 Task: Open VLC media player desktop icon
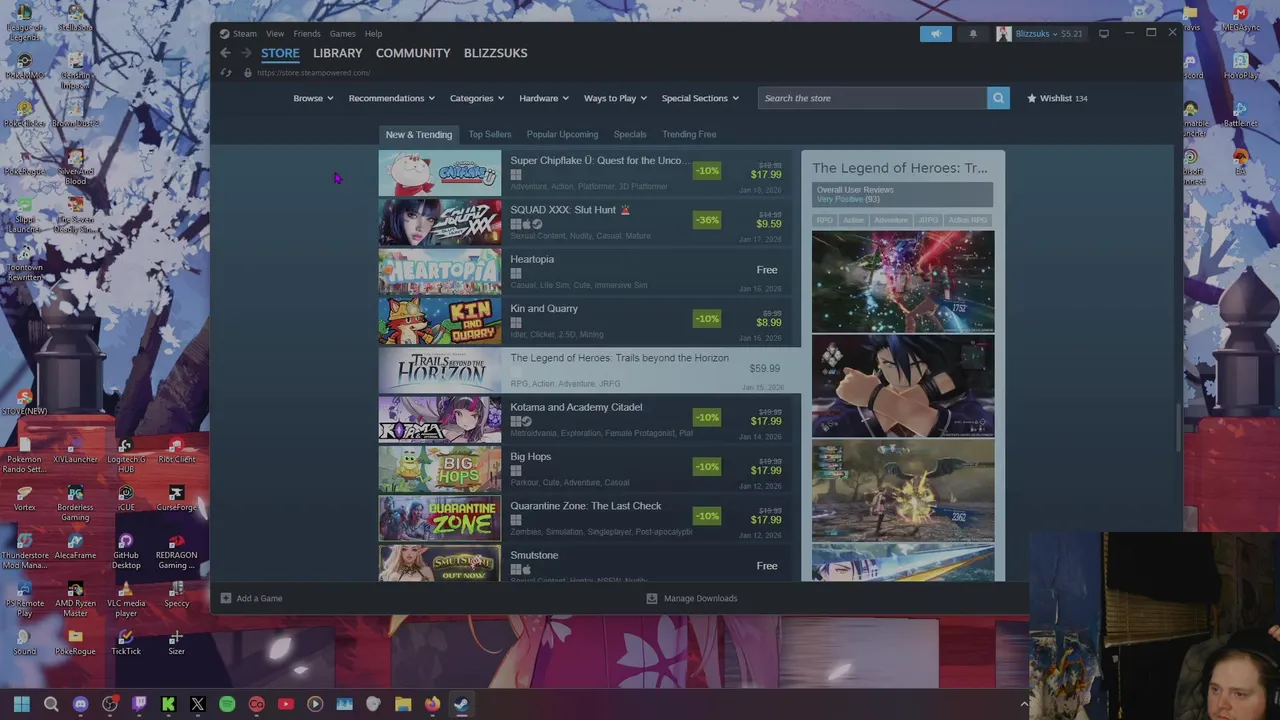[x=125, y=600]
